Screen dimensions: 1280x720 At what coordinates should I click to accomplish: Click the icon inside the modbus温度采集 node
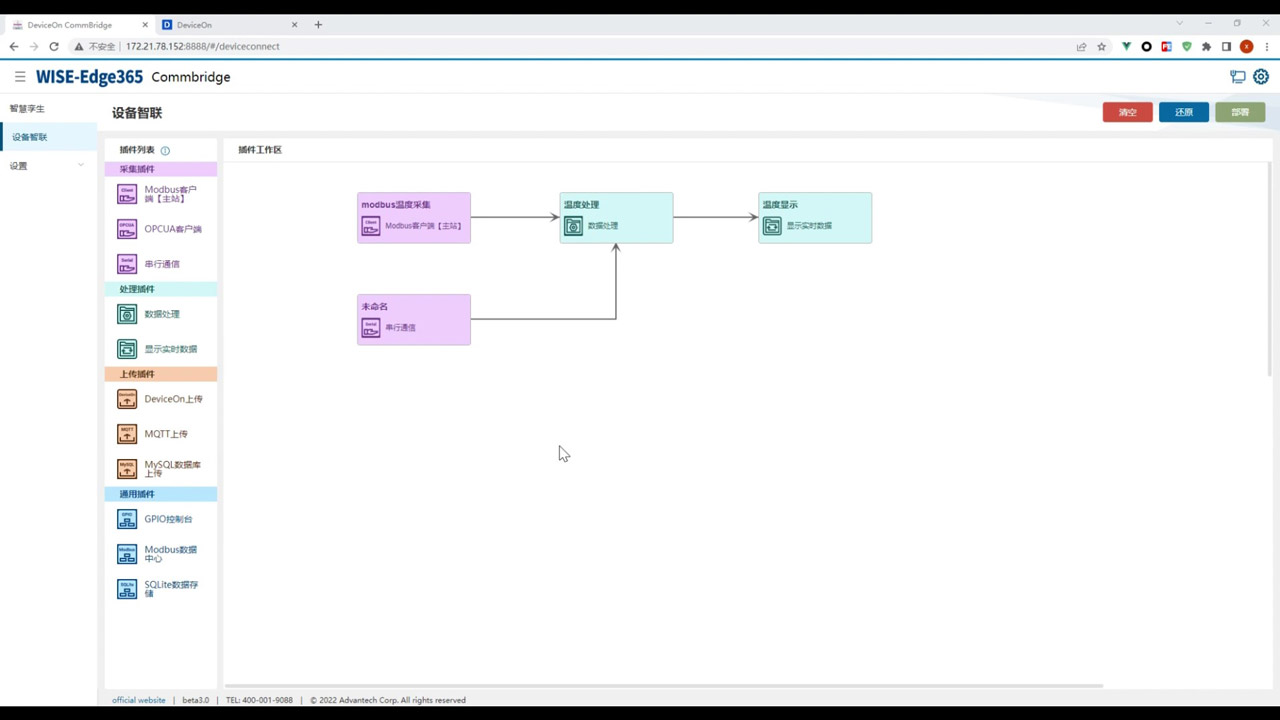coord(371,226)
